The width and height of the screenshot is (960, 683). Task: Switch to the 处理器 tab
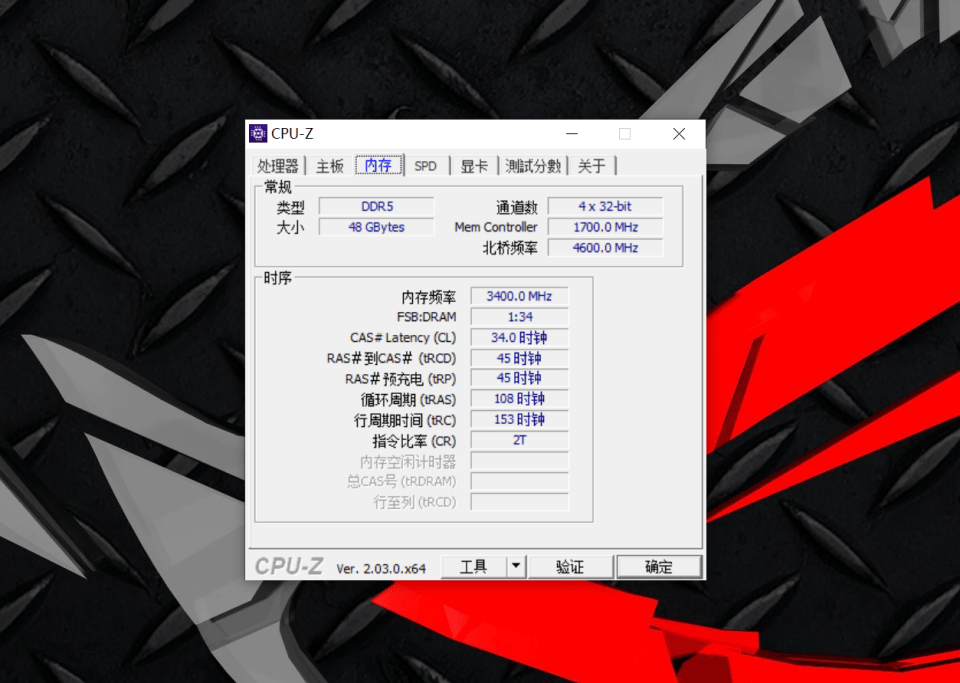[278, 166]
